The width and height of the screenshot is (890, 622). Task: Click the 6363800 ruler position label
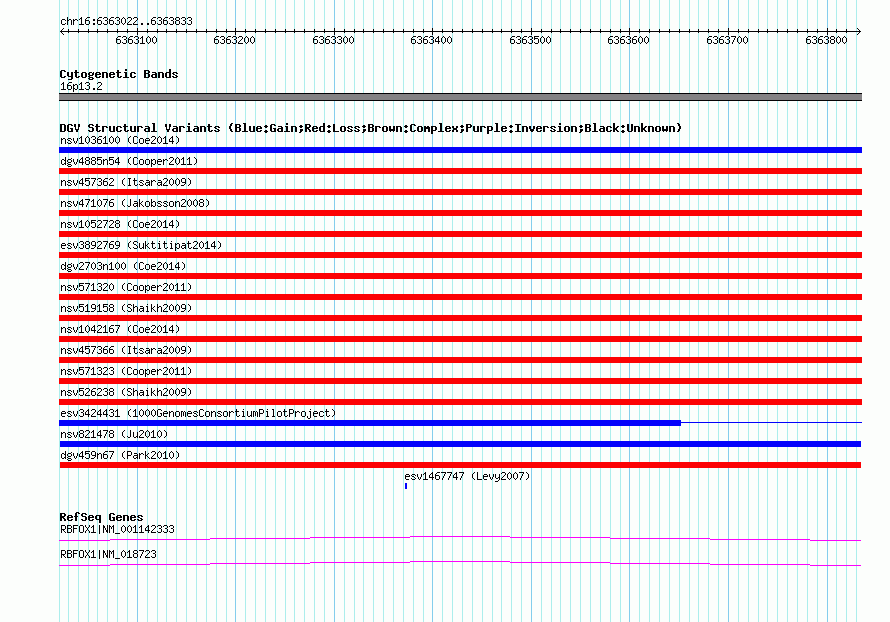coord(826,40)
